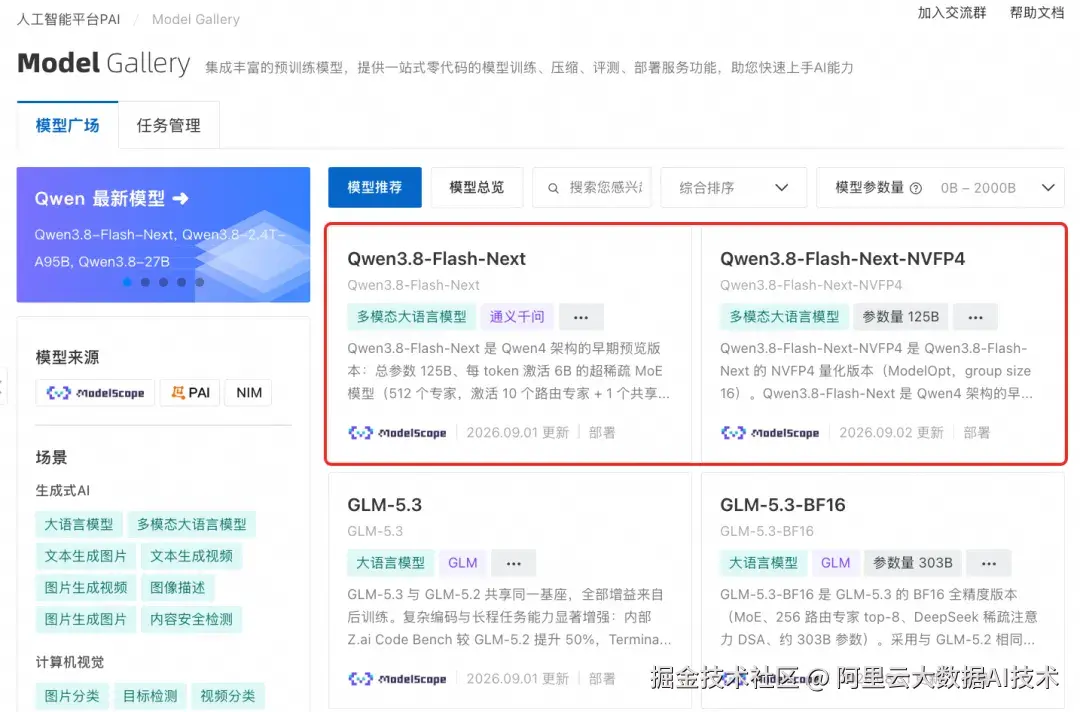The image size is (1080, 712).
Task: Go to 人工智能平台PAI breadcrumb
Action: coord(68,19)
